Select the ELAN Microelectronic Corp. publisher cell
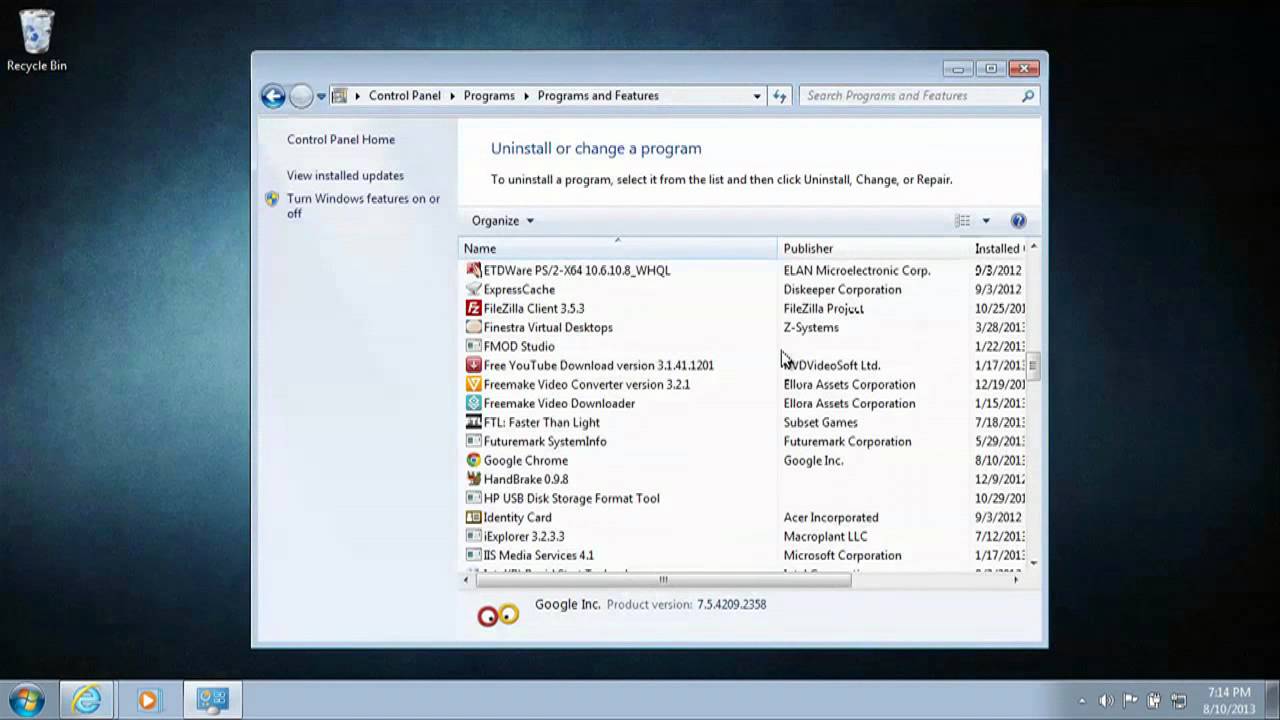 857,270
